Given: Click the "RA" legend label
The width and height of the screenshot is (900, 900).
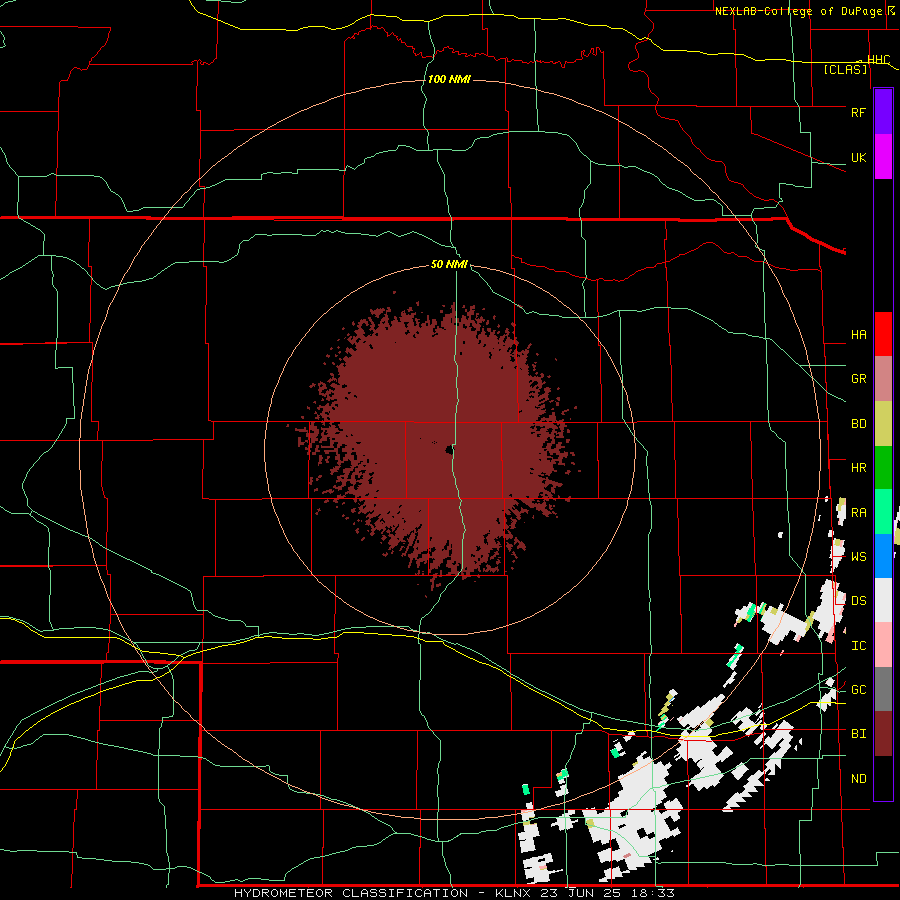Looking at the screenshot, I should 858,512.
